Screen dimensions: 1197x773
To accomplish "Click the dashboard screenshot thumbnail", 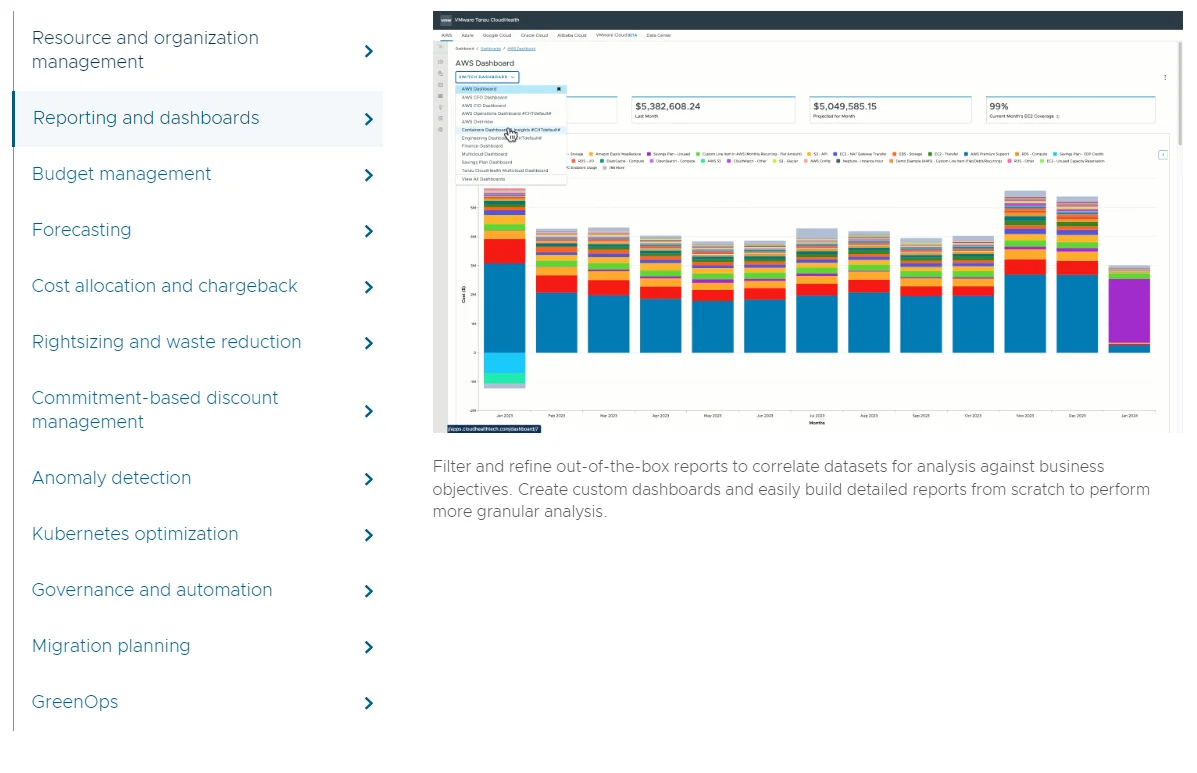I will pyautogui.click(x=808, y=222).
